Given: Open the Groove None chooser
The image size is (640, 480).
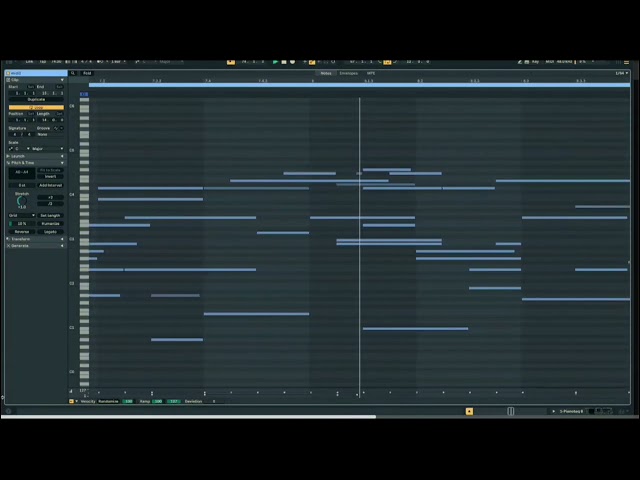Looking at the screenshot, I should tap(49, 134).
